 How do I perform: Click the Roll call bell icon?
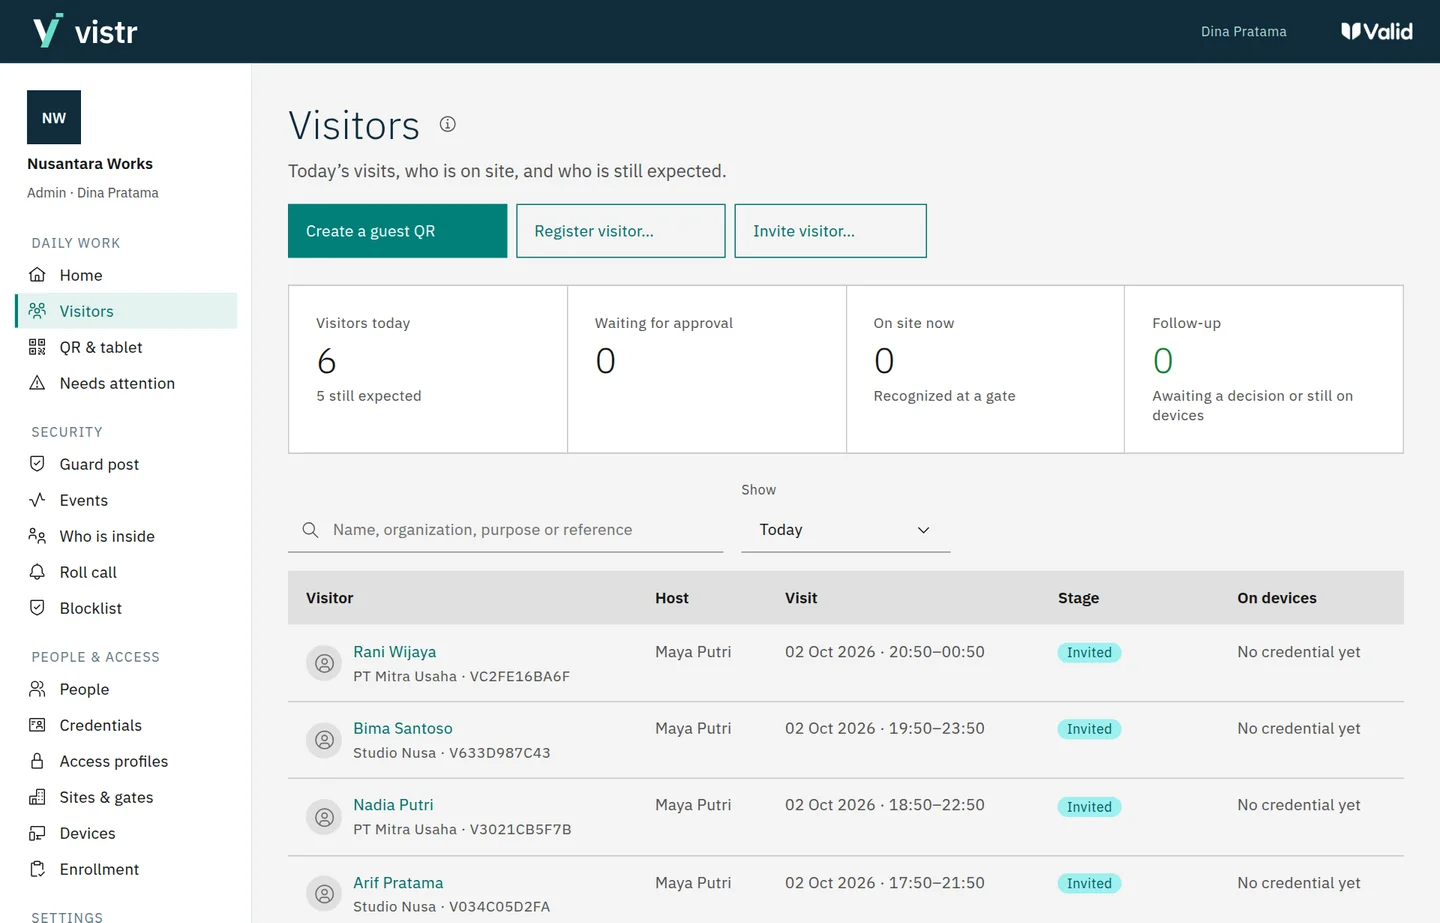(37, 572)
